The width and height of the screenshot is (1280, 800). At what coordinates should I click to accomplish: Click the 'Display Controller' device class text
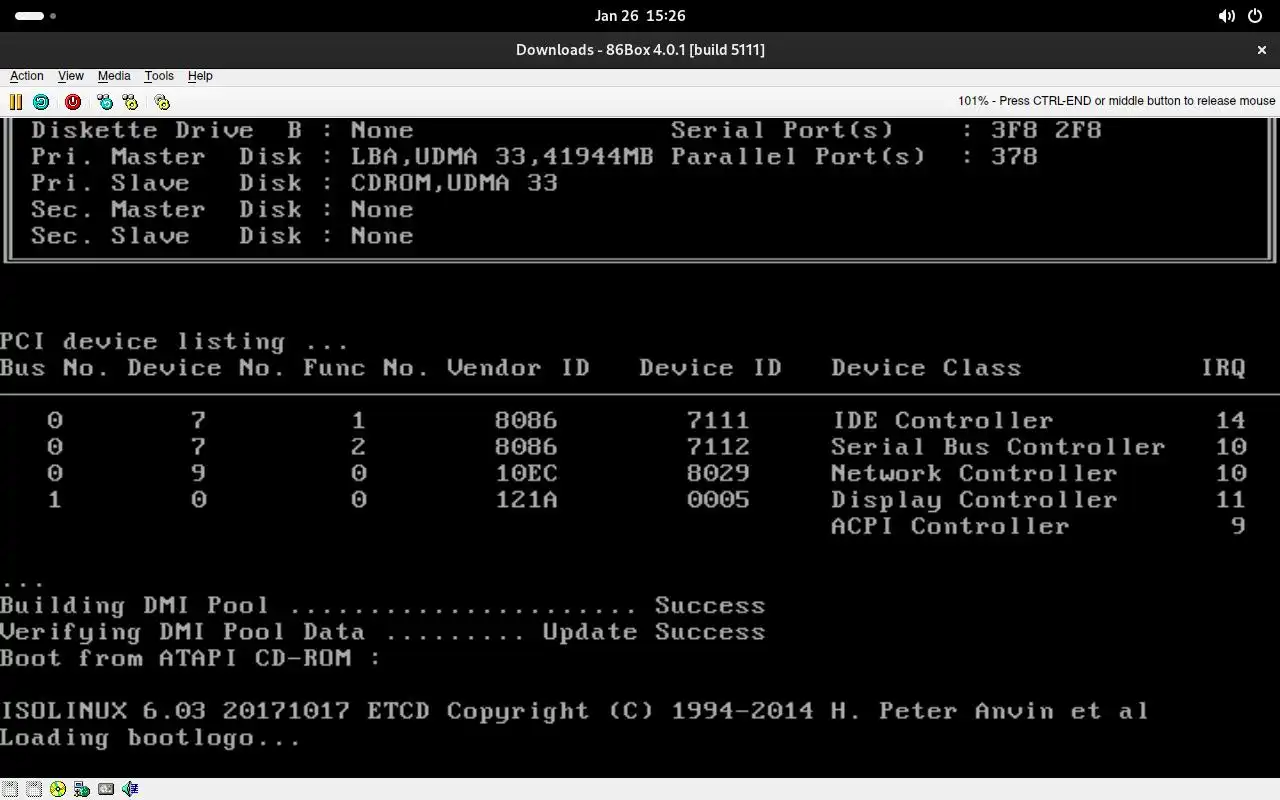pos(973,501)
